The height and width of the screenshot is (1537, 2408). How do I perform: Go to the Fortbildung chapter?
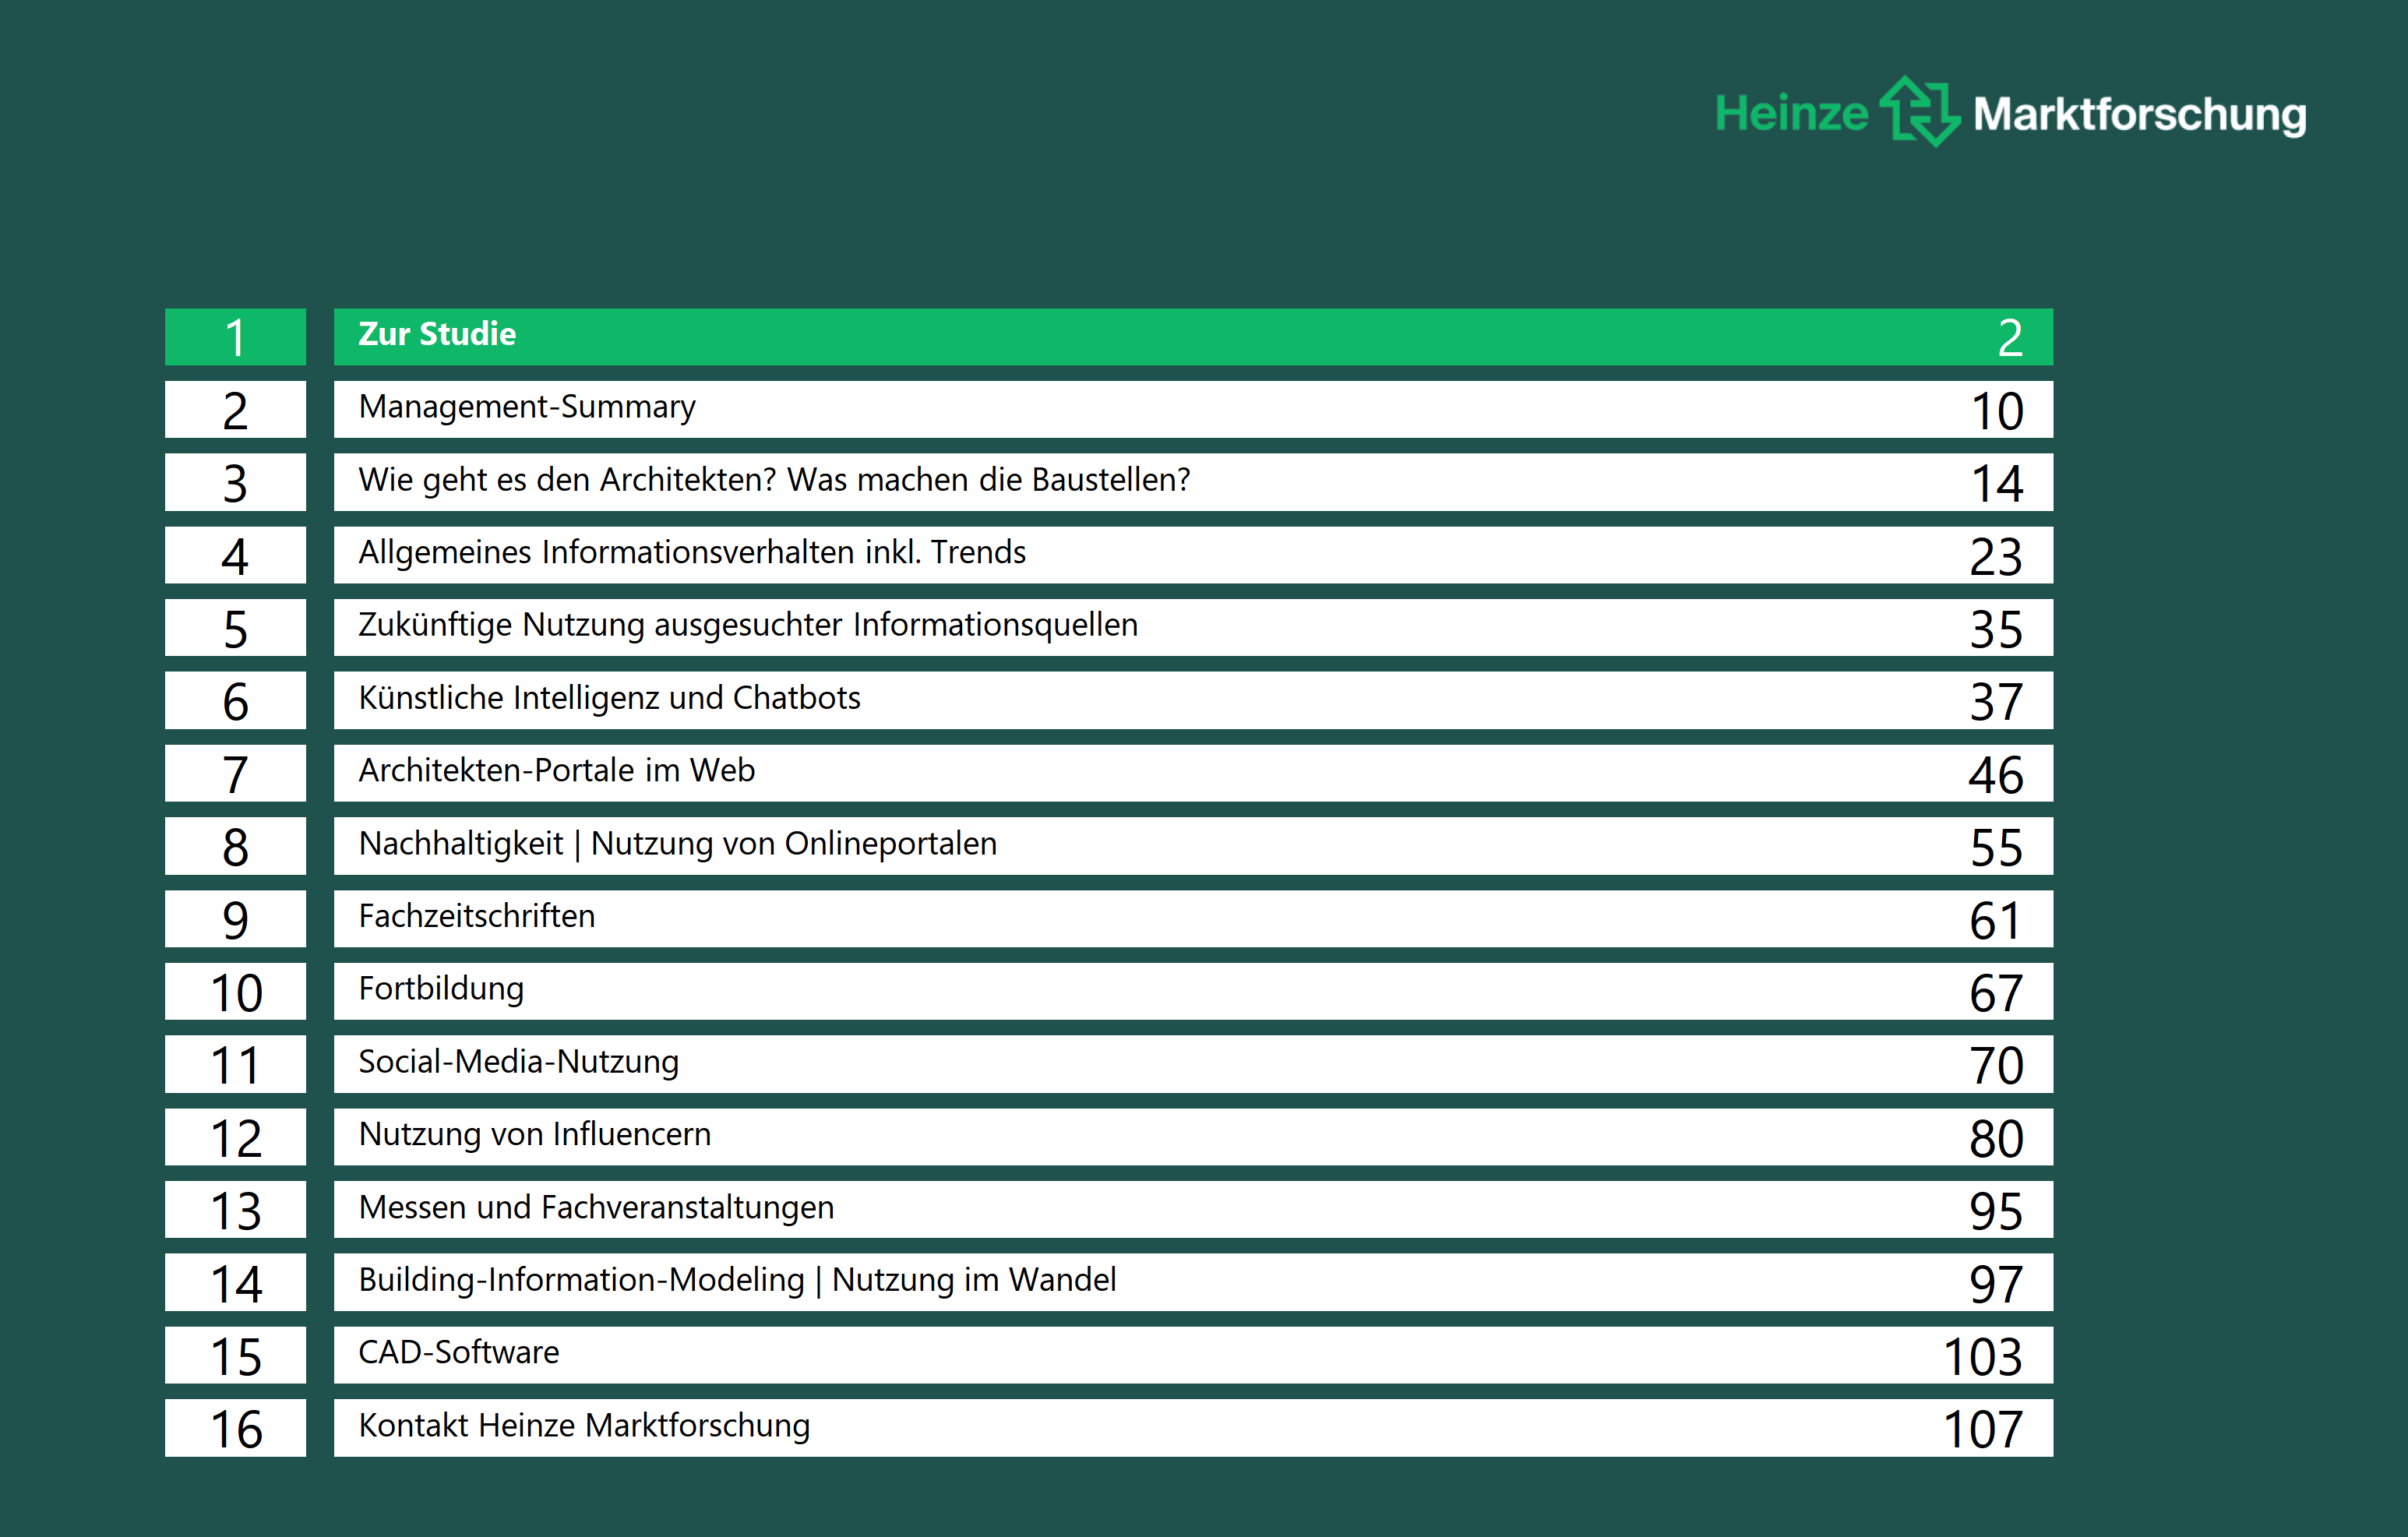pyautogui.click(x=441, y=990)
